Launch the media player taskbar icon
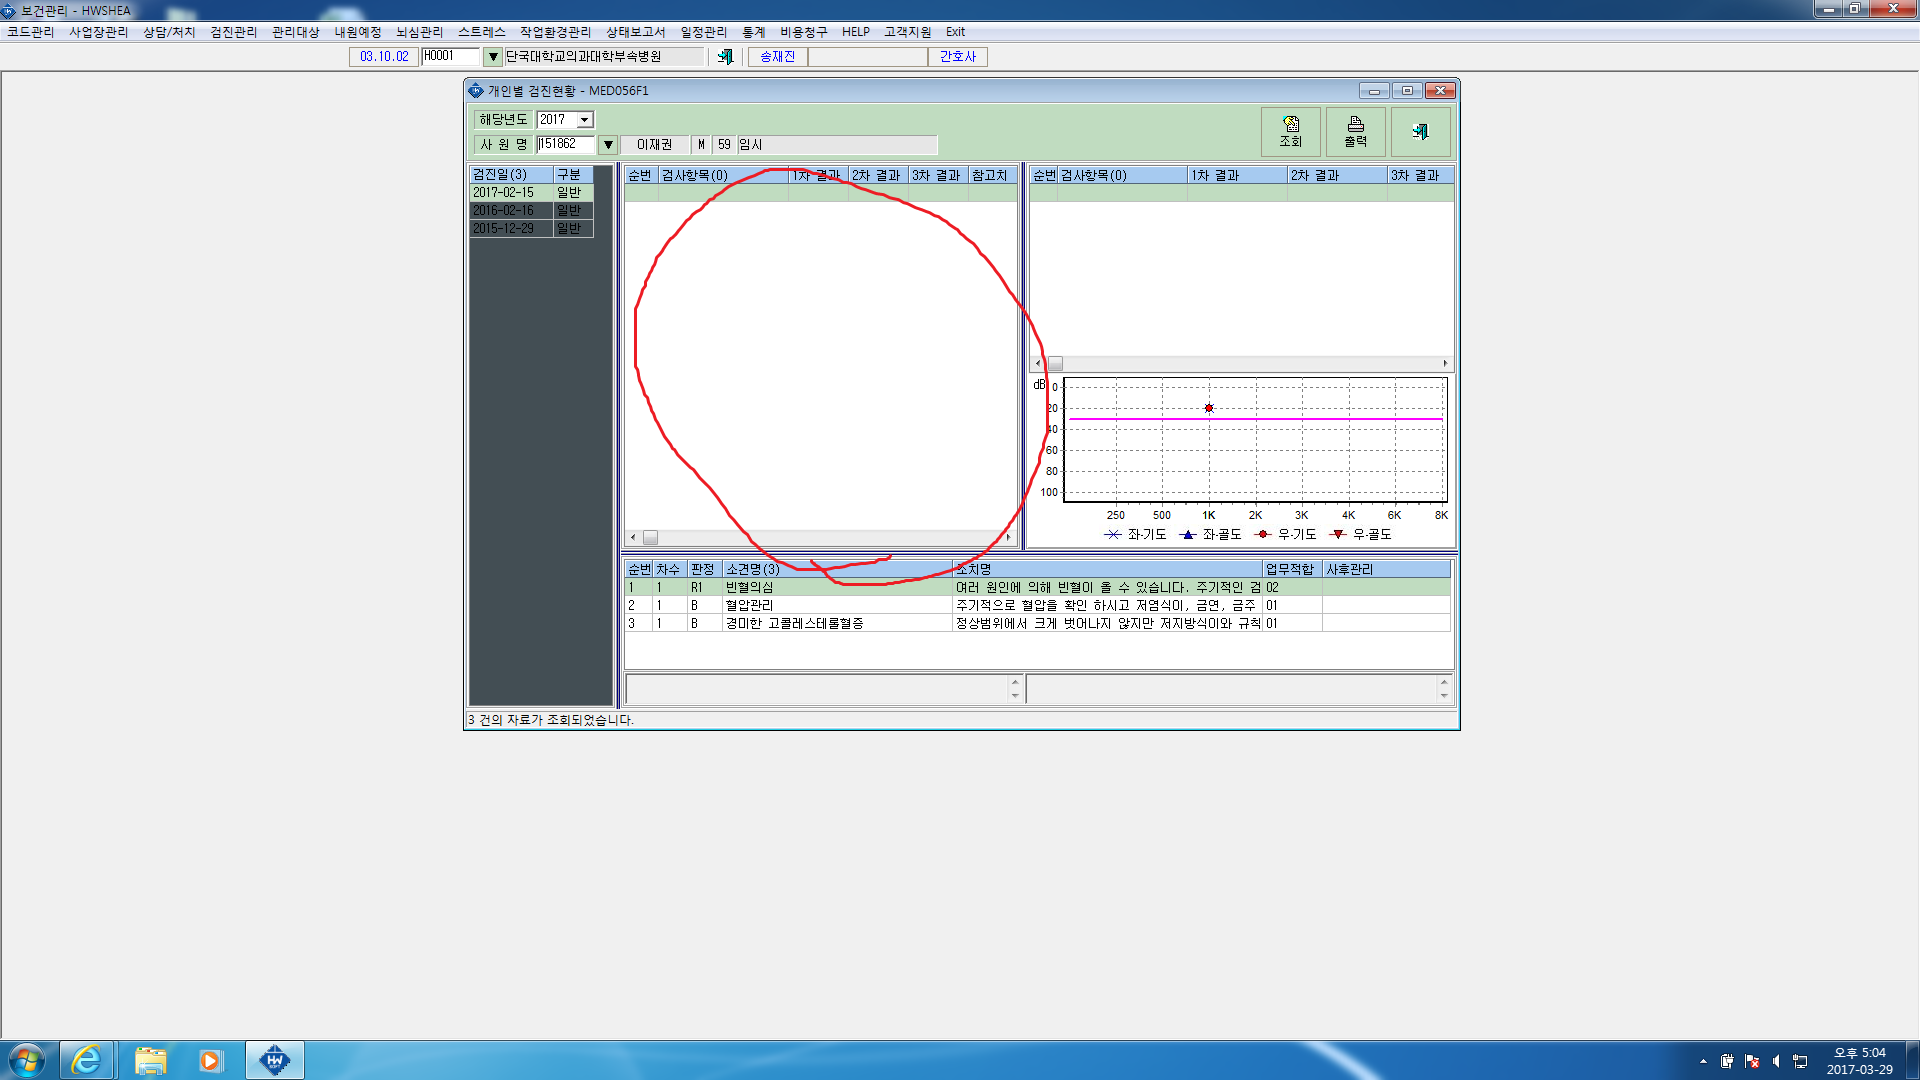 click(210, 1060)
